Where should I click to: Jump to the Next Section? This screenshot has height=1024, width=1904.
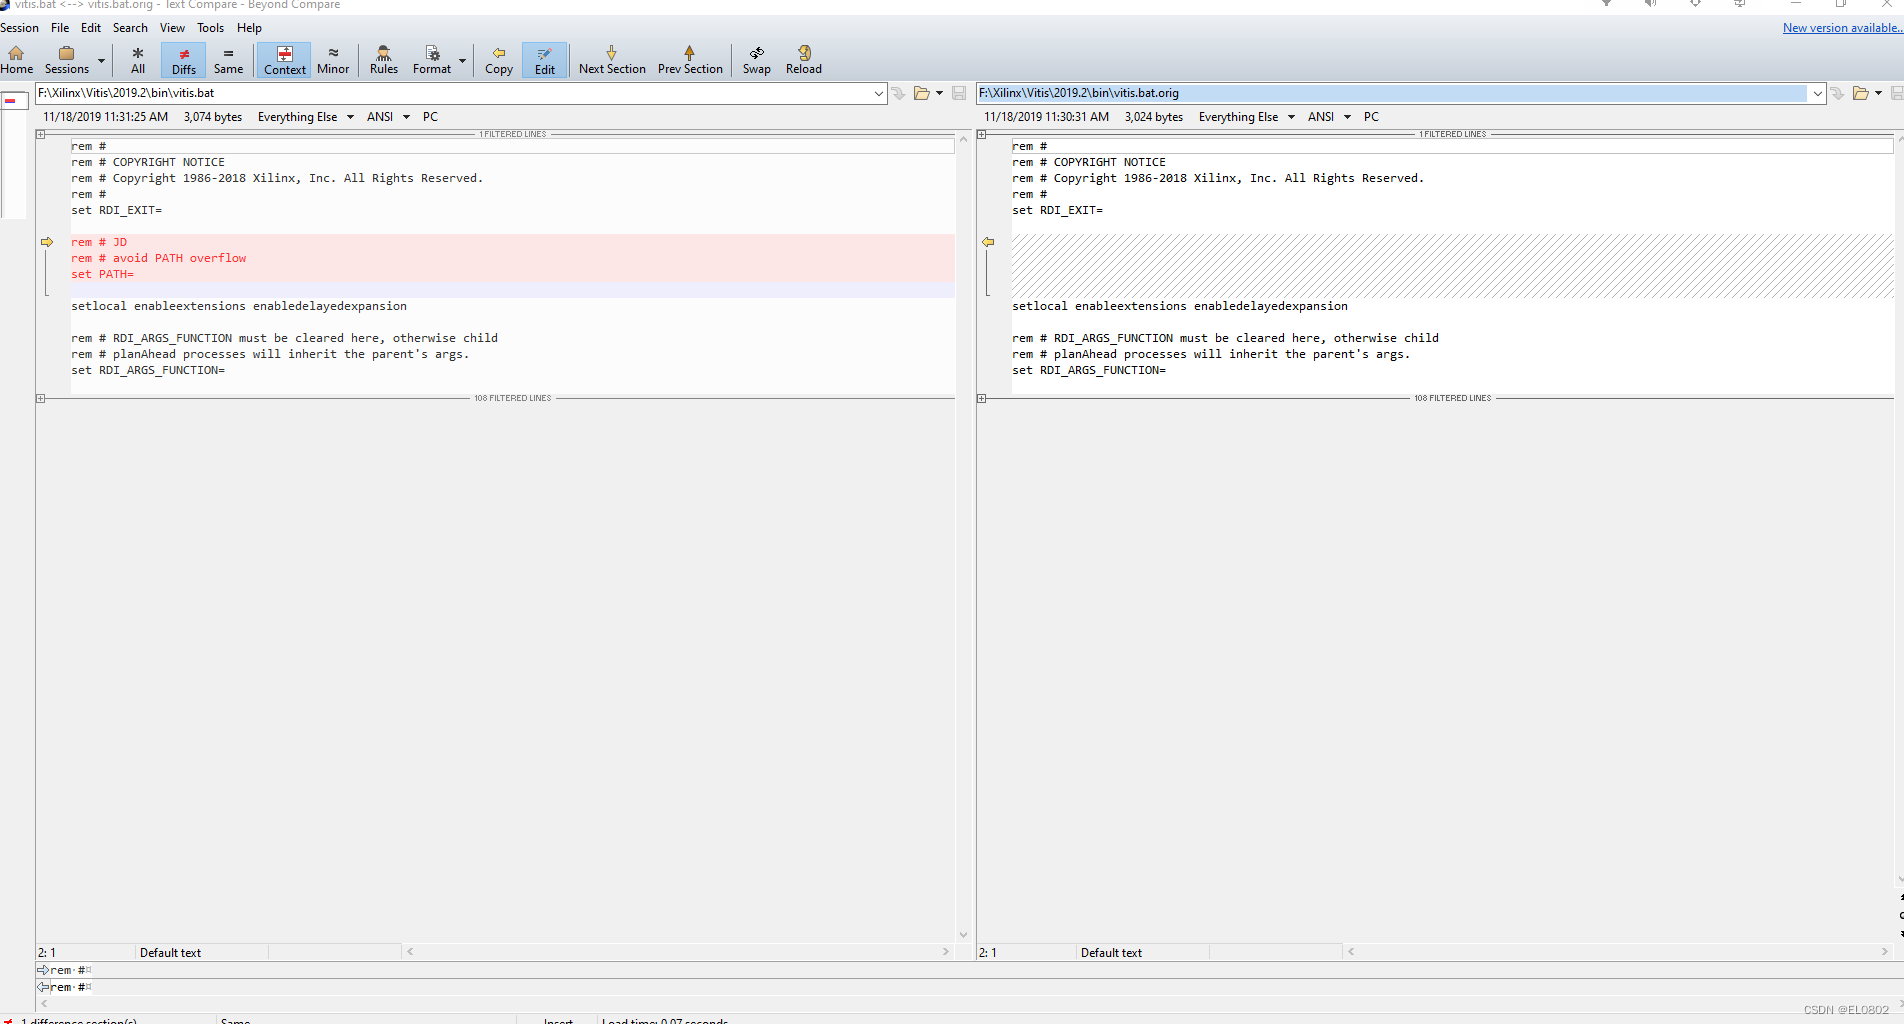(x=611, y=59)
